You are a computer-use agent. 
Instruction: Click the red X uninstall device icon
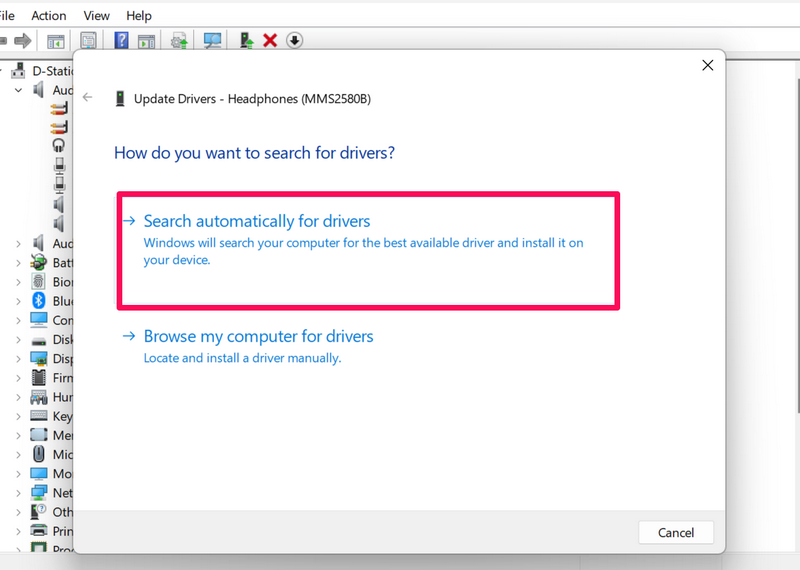[x=269, y=41]
